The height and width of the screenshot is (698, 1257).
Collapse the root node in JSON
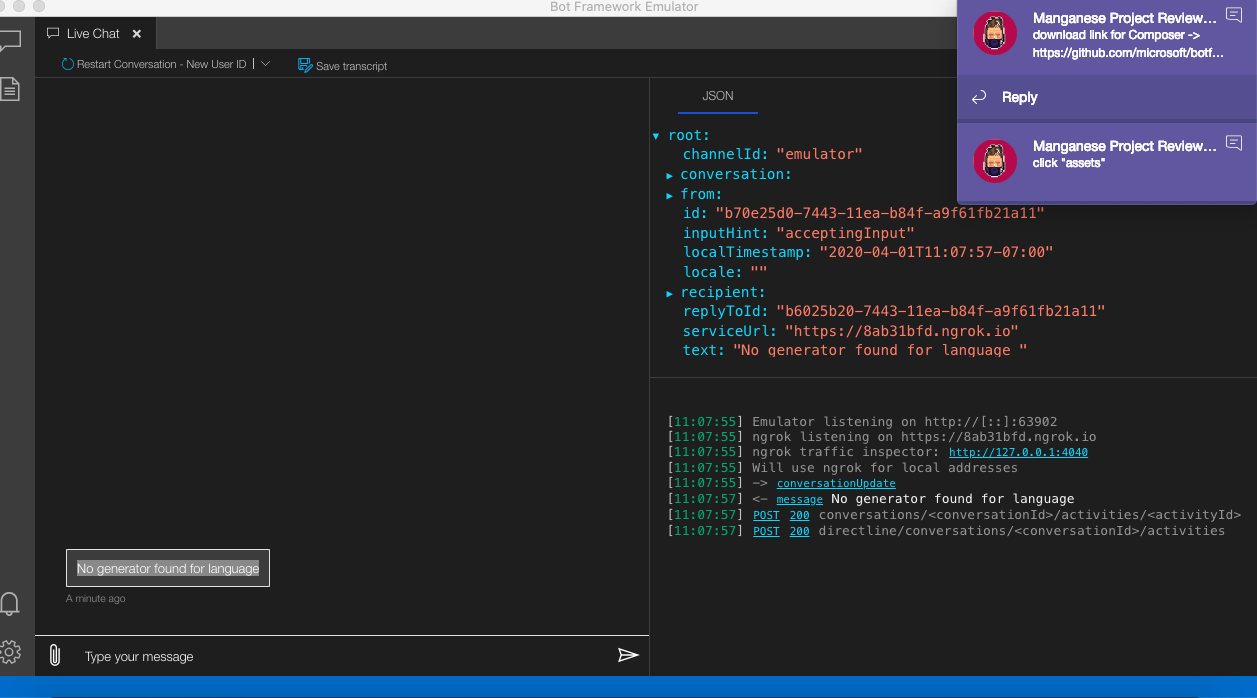(656, 135)
